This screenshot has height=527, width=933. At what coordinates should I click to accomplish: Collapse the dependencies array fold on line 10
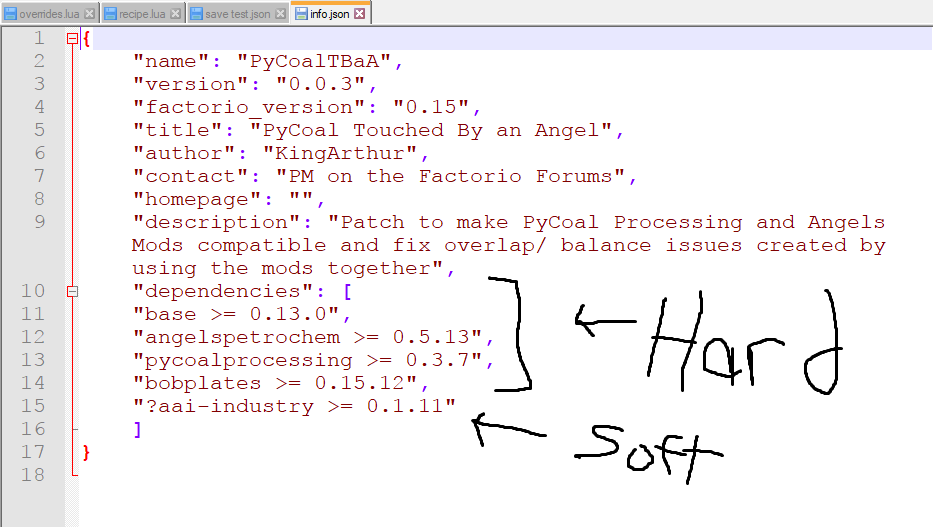[72, 291]
